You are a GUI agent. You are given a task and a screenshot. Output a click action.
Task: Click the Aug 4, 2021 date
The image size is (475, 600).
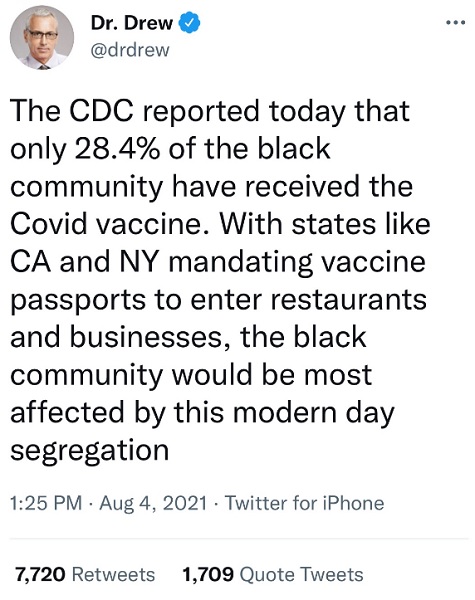coord(153,503)
